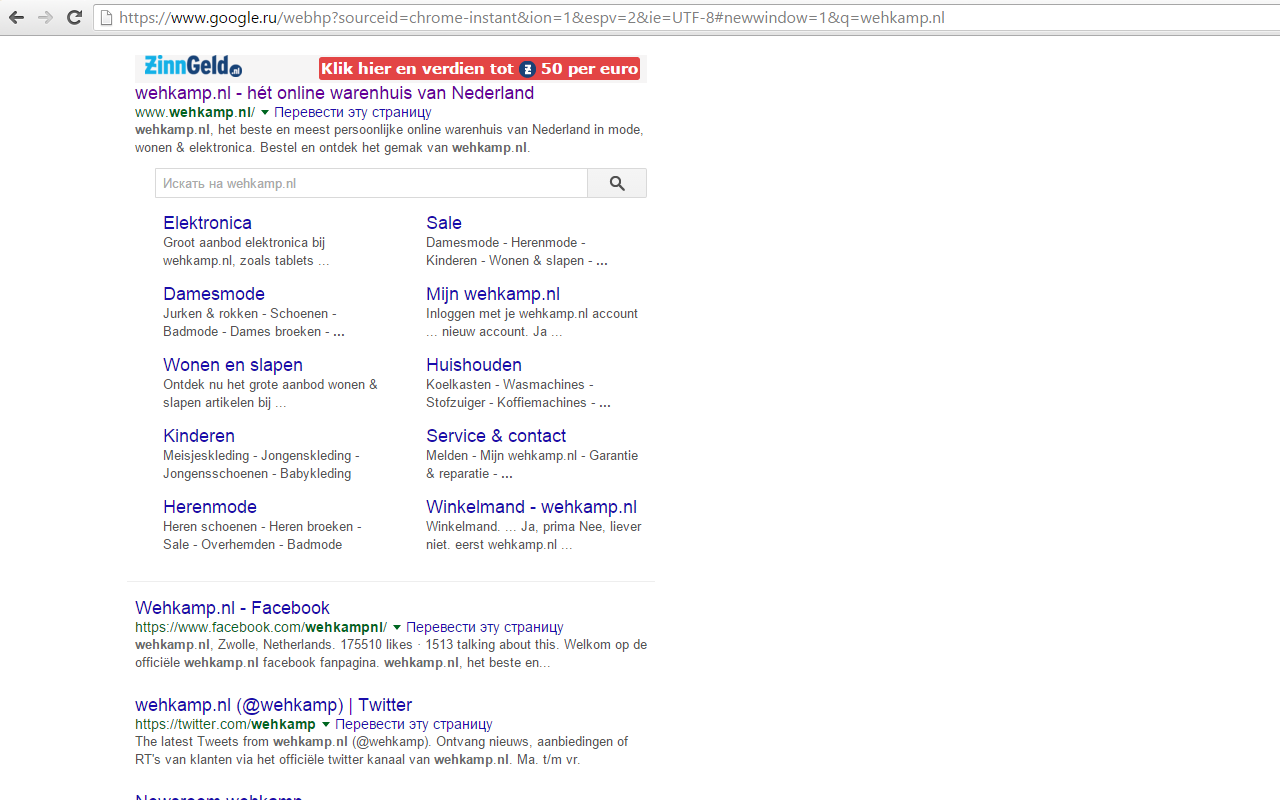The width and height of the screenshot is (1280, 800).
Task: Click the 'Искать на wehkamp.nl' search field
Action: (371, 183)
